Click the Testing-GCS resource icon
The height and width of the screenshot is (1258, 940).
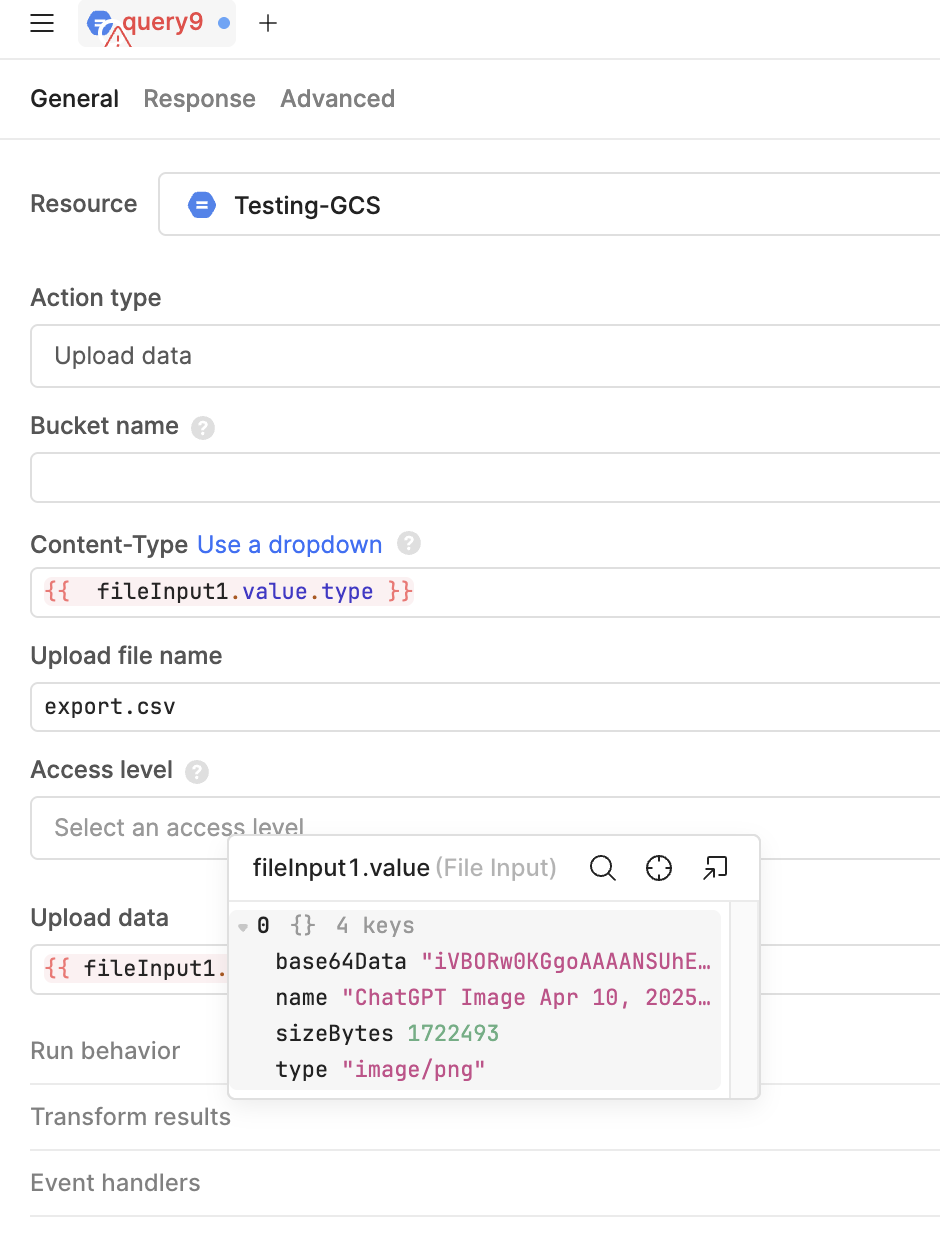click(x=202, y=206)
